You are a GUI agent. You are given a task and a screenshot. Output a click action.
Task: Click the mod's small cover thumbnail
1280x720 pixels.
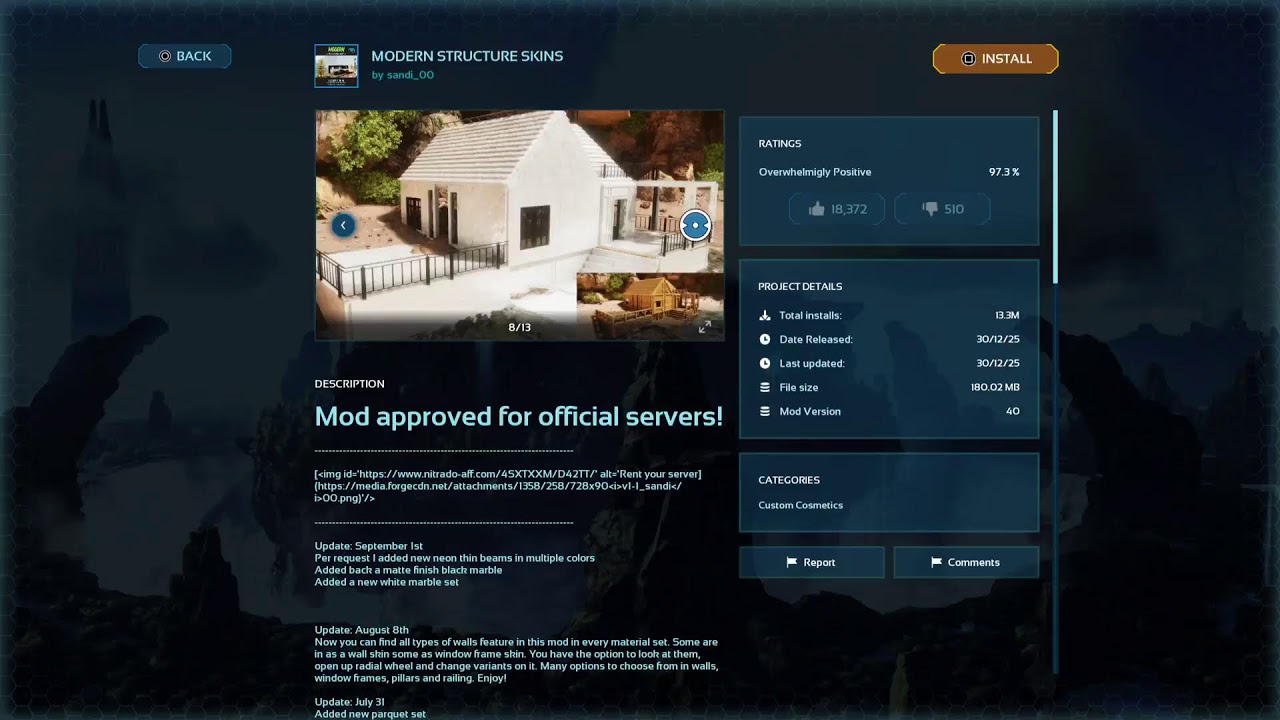click(336, 65)
